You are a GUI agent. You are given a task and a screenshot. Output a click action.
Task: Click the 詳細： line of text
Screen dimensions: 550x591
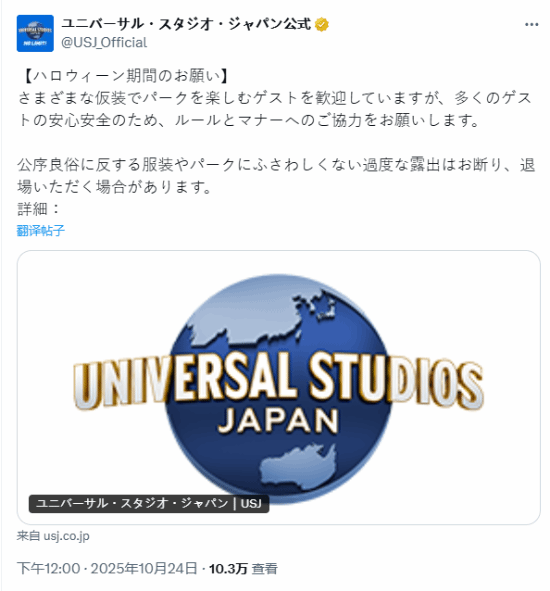39,208
